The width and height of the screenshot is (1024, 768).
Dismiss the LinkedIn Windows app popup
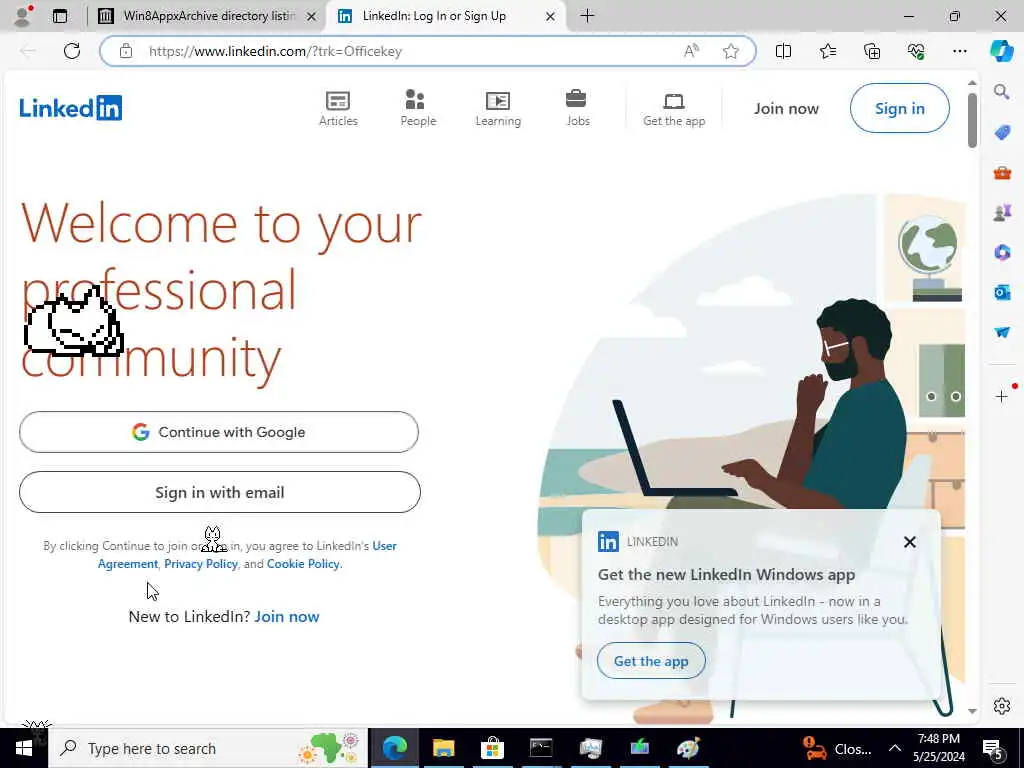click(x=909, y=542)
